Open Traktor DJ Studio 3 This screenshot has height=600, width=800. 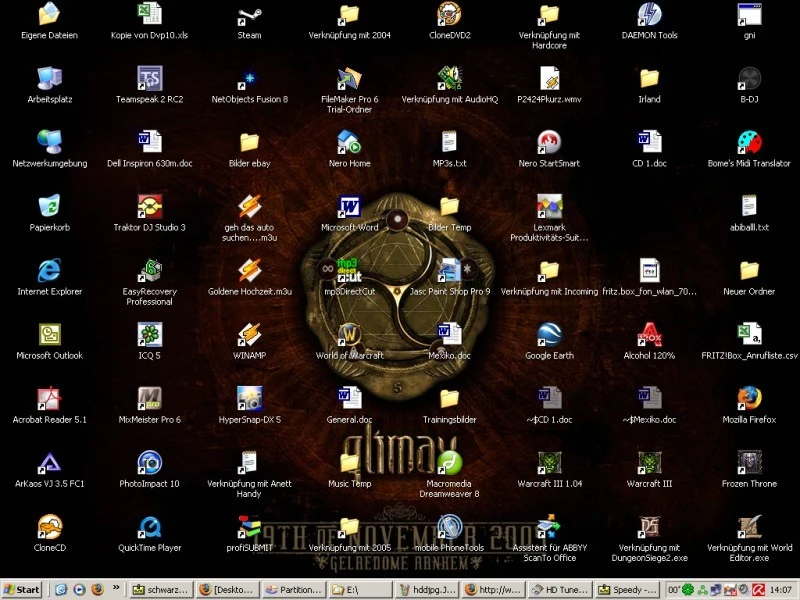148,208
